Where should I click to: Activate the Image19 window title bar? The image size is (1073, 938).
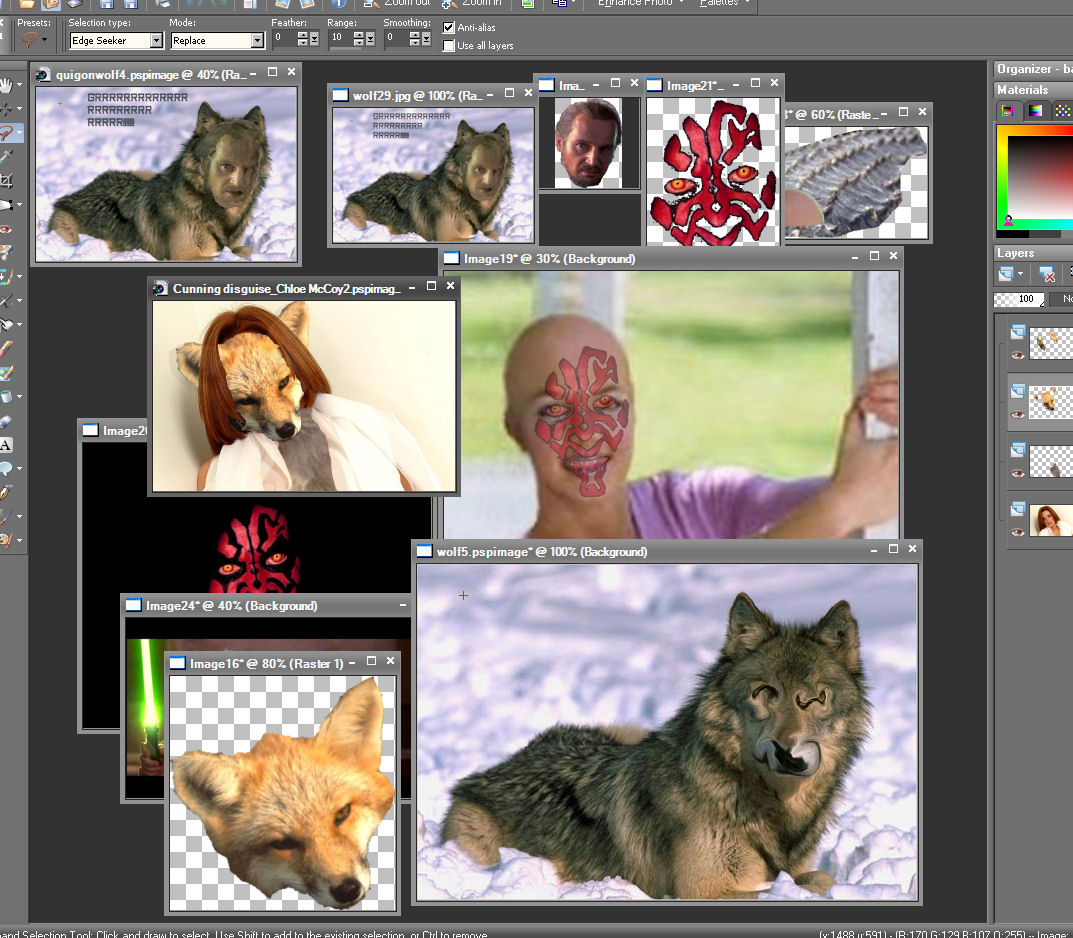[671, 258]
